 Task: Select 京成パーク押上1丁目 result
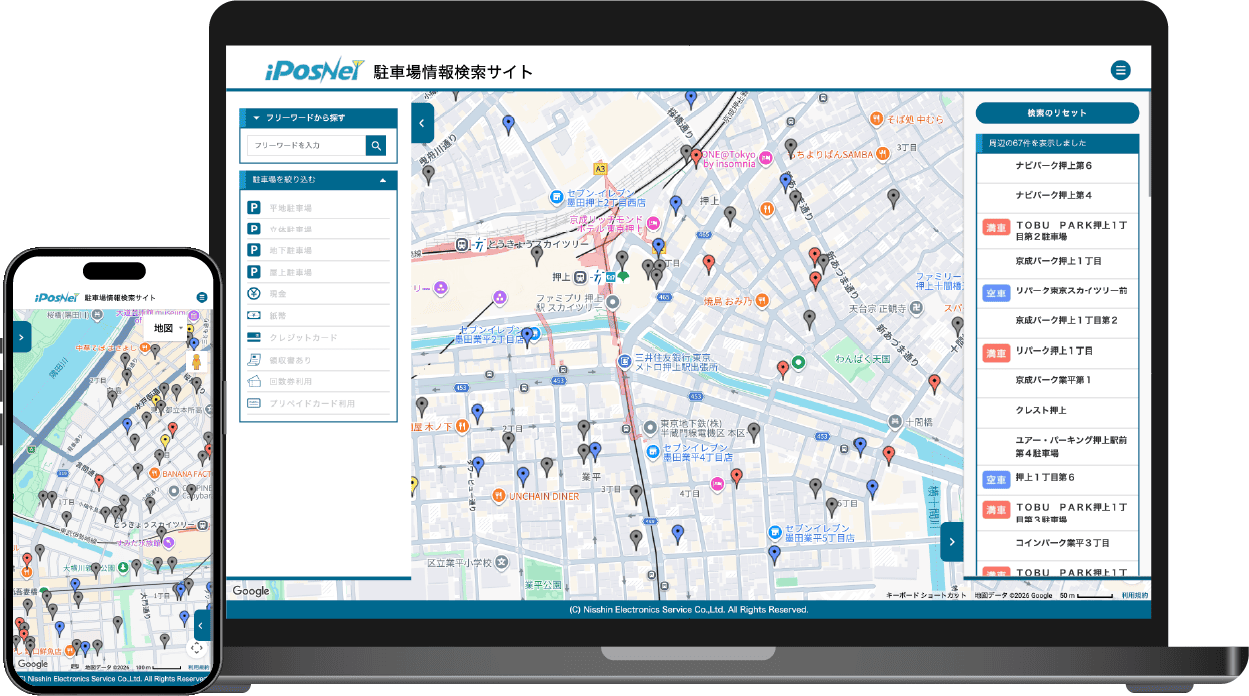pyautogui.click(x=1057, y=261)
